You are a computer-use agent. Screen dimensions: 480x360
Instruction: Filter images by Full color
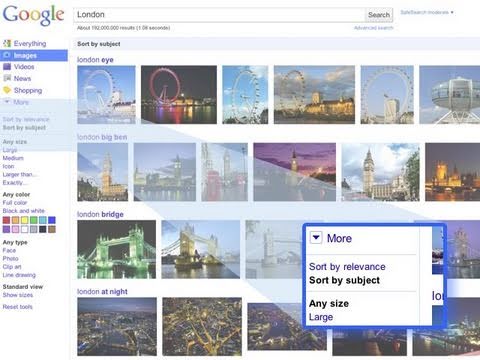pos(15,203)
